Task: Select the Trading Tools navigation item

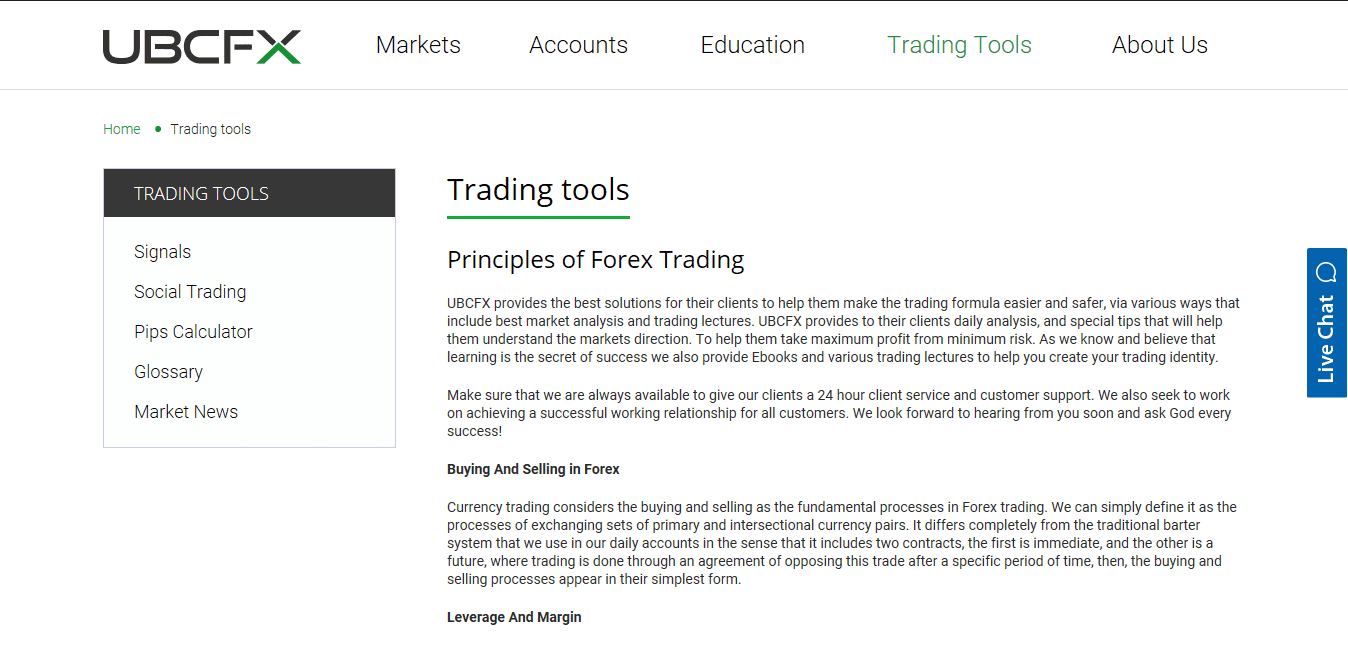Action: coord(959,45)
